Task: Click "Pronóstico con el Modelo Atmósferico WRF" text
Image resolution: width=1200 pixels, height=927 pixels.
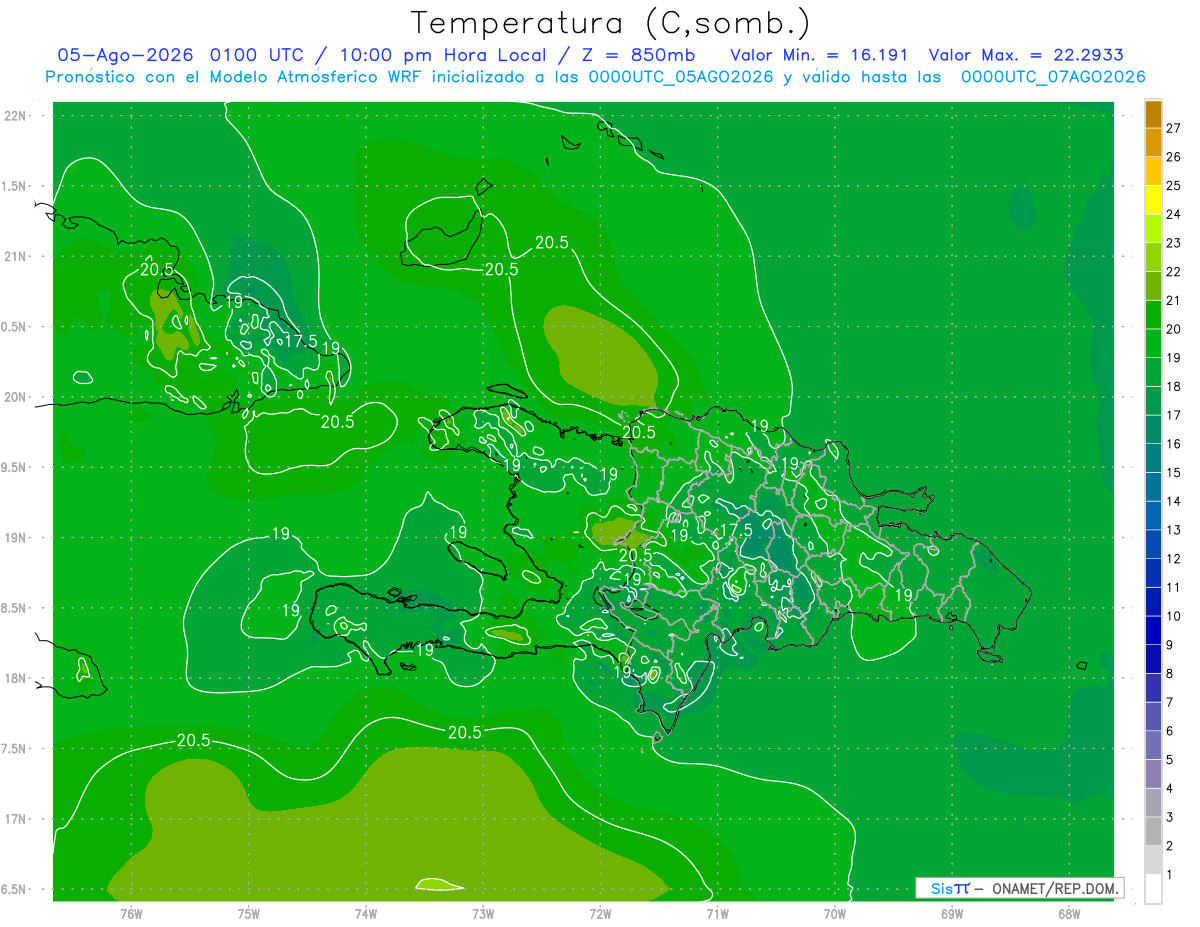Action: tap(233, 77)
